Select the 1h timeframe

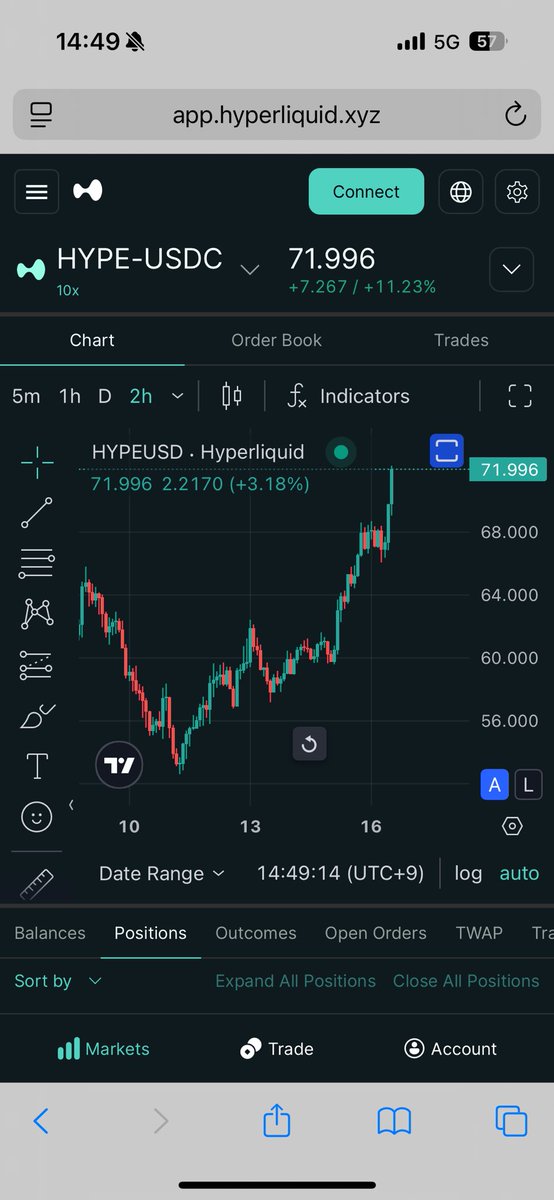point(70,396)
